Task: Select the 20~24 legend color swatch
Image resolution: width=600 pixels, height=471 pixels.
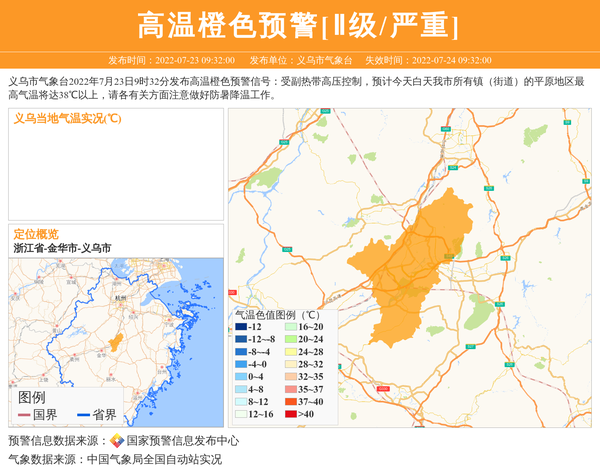Action: (289, 340)
